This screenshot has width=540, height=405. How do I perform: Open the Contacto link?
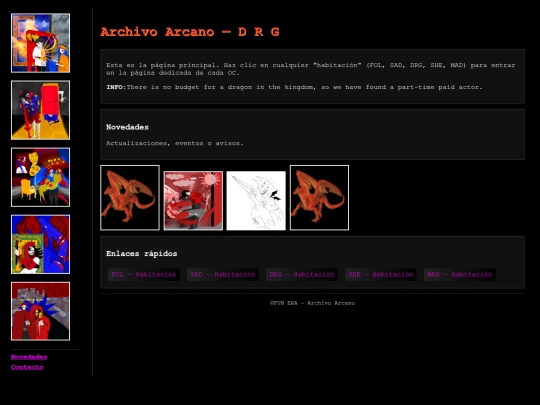pyautogui.click(x=27, y=367)
